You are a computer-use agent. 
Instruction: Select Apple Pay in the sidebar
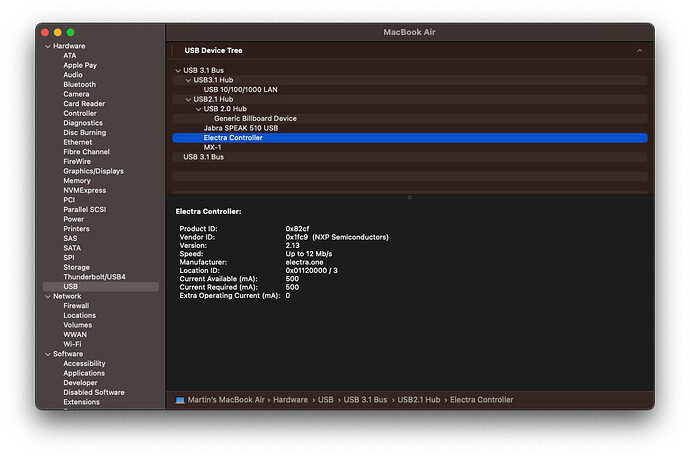point(80,66)
